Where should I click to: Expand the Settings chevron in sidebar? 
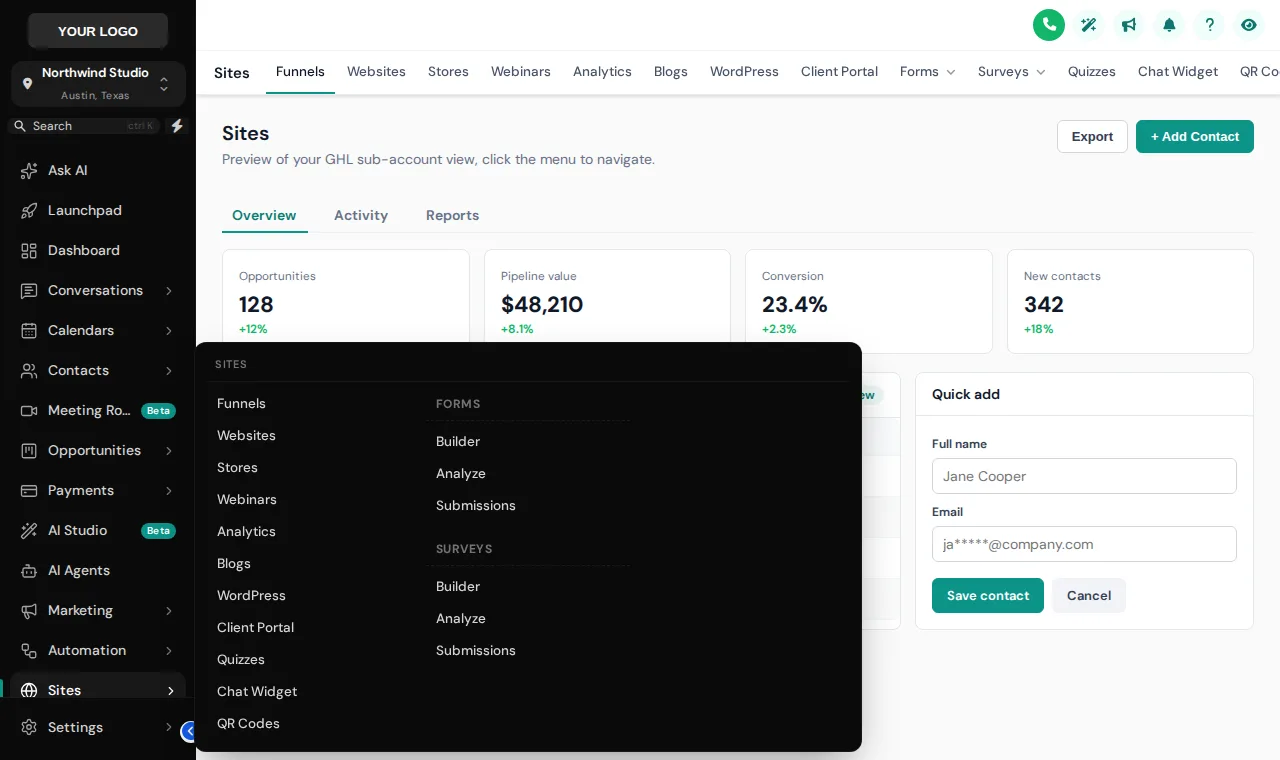(x=169, y=728)
